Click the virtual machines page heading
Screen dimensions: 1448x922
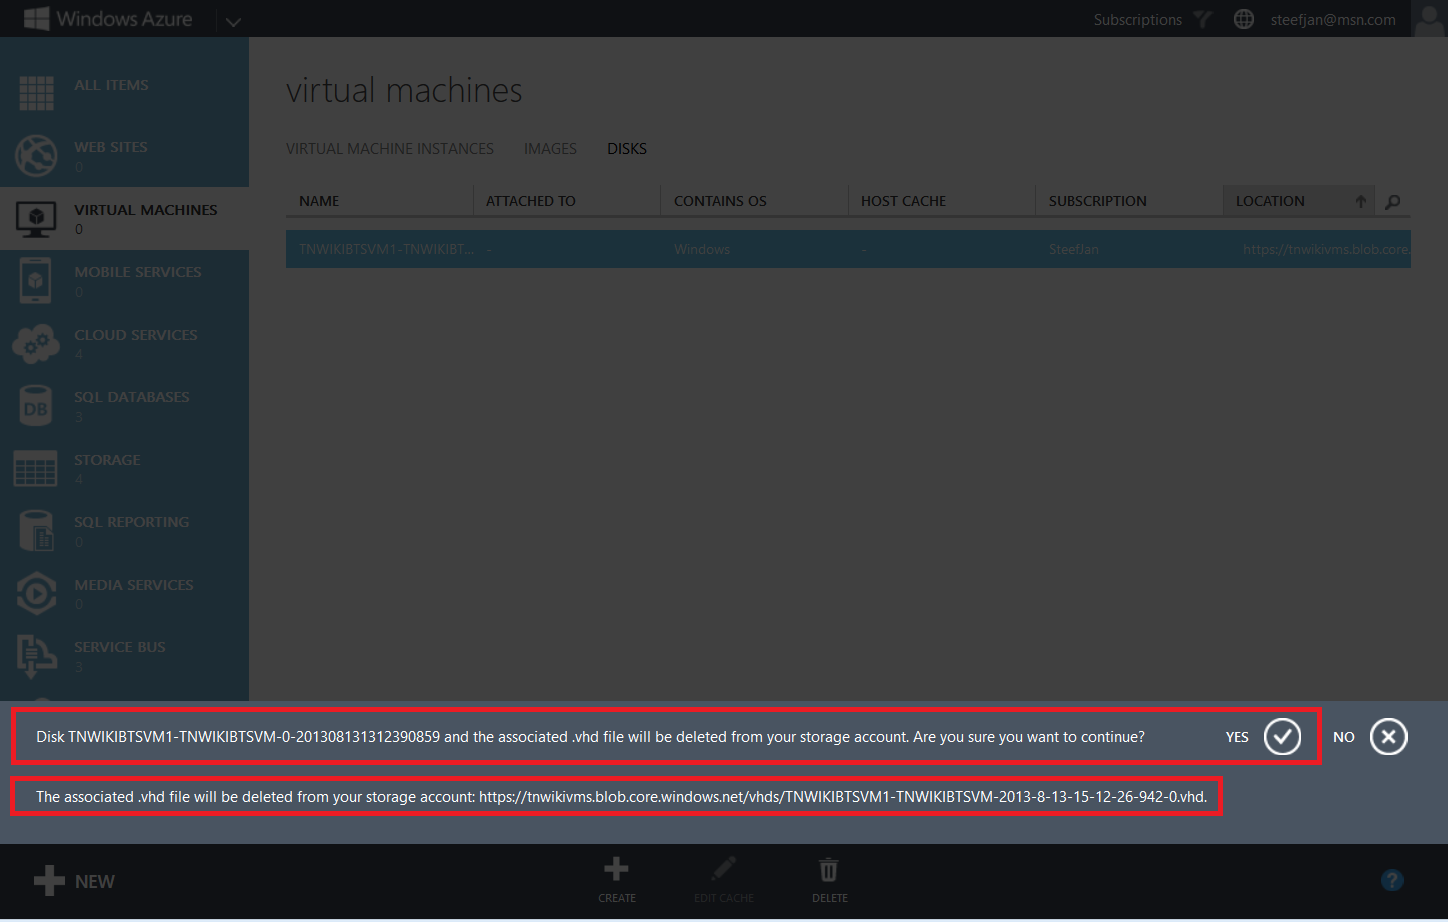[x=404, y=90]
